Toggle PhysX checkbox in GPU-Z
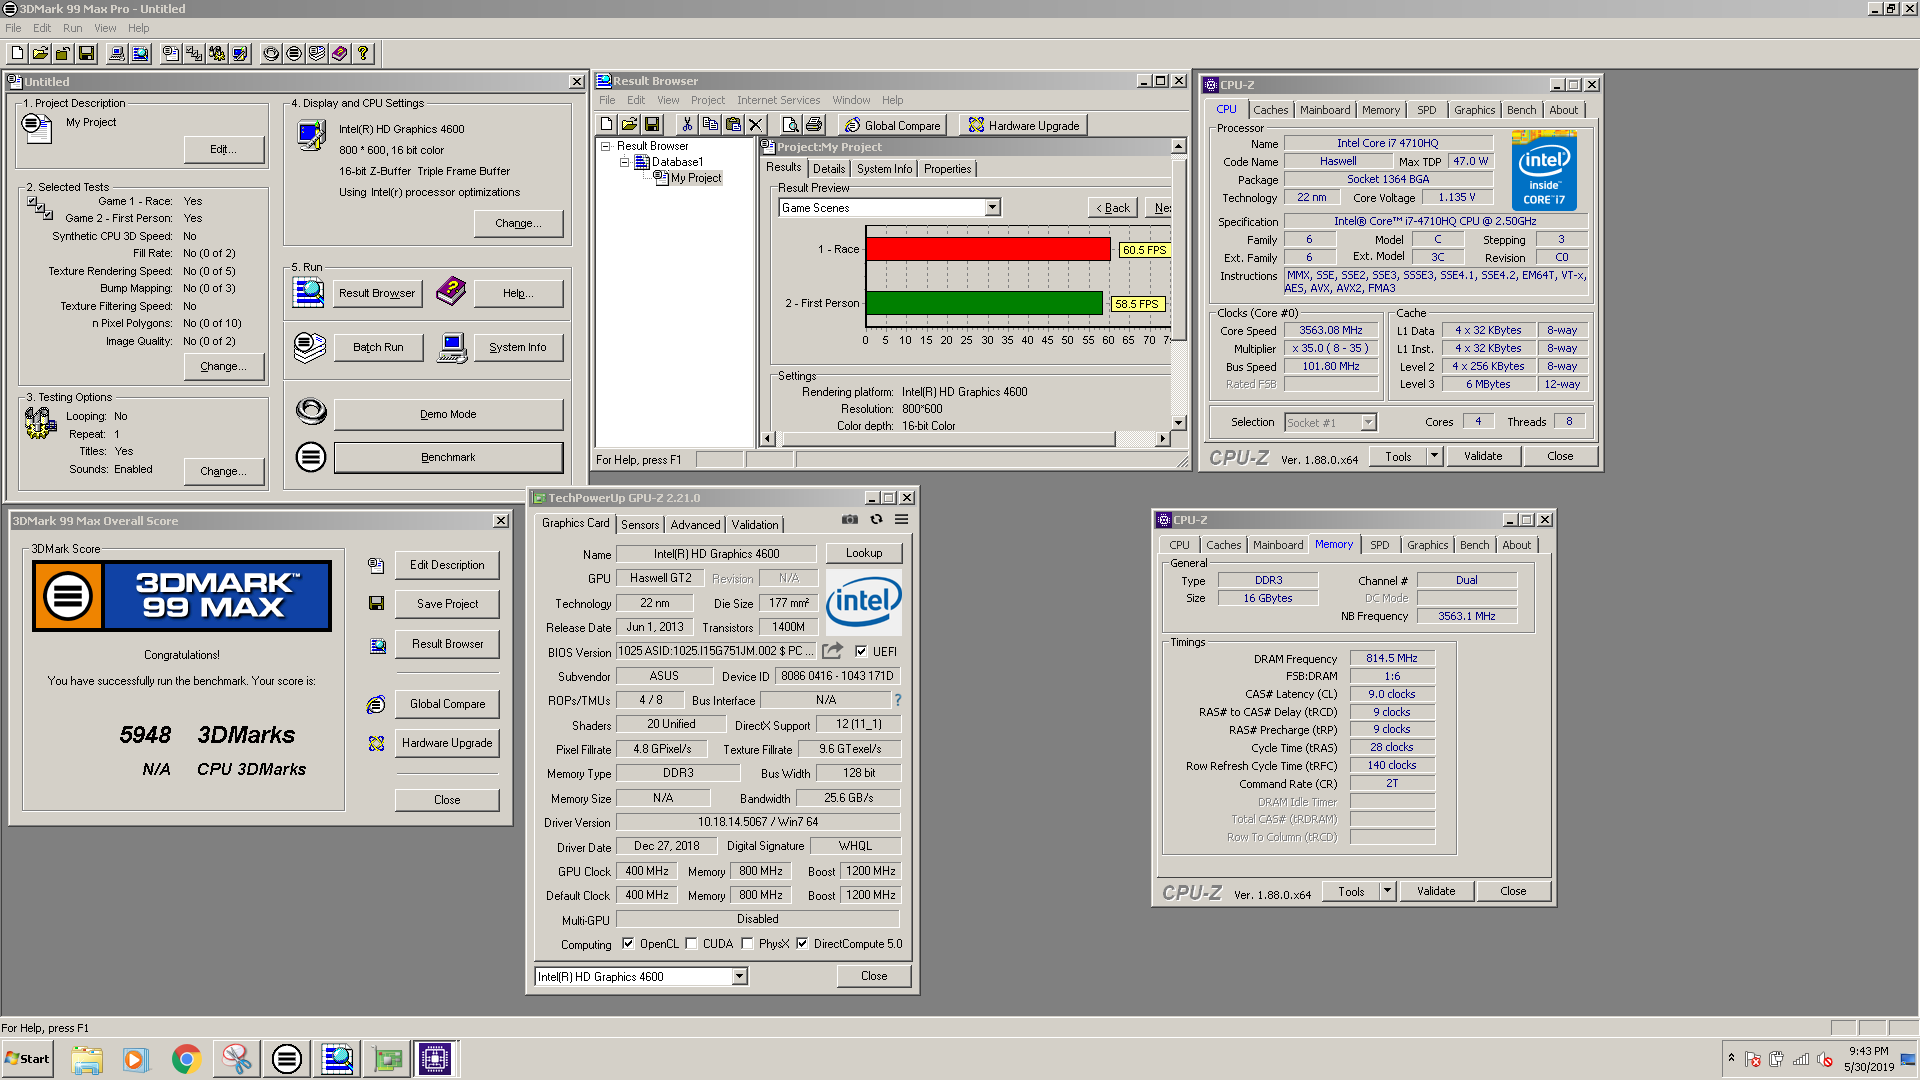 point(747,943)
